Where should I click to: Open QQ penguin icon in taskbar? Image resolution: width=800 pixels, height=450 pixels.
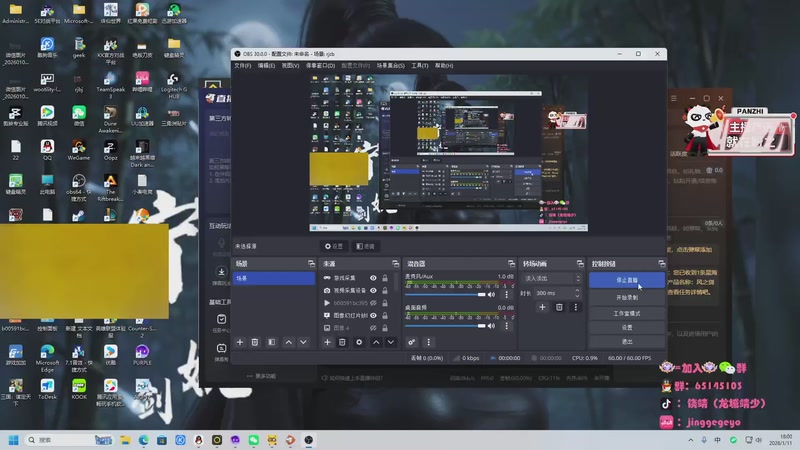pos(198,440)
